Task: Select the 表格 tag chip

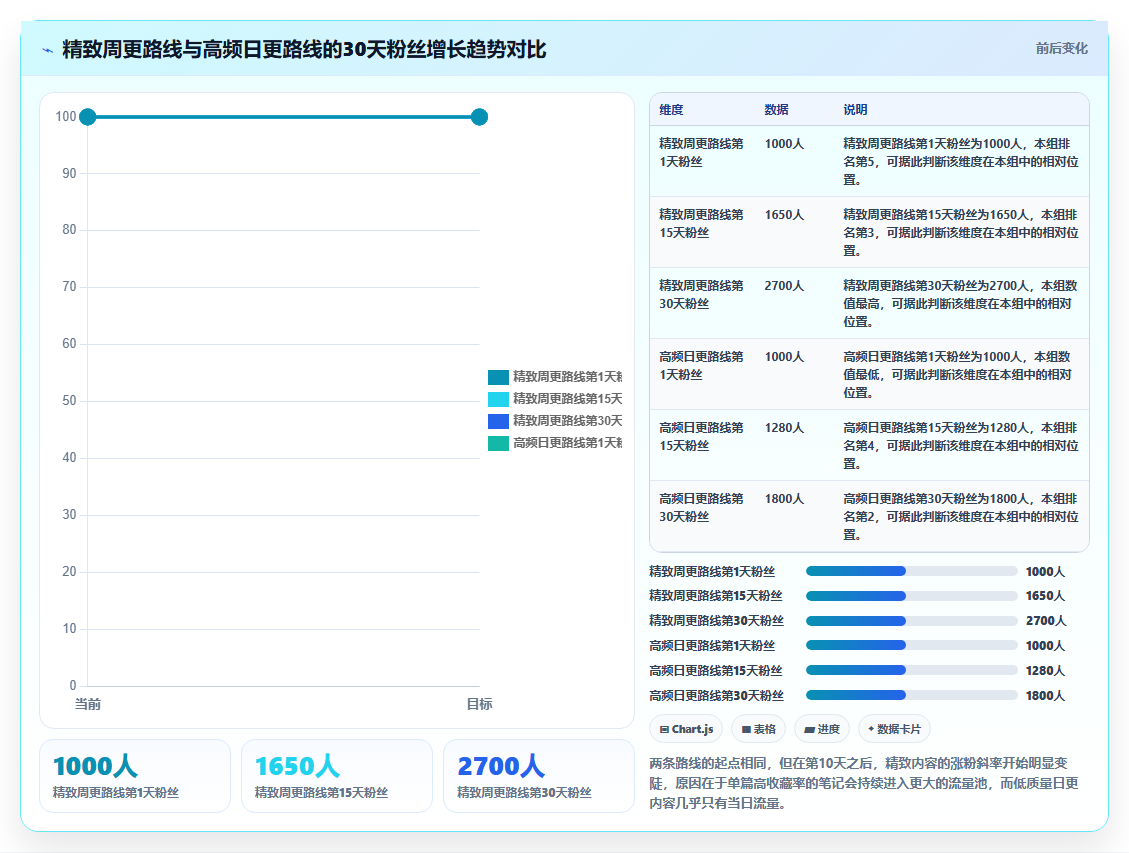Action: click(759, 729)
